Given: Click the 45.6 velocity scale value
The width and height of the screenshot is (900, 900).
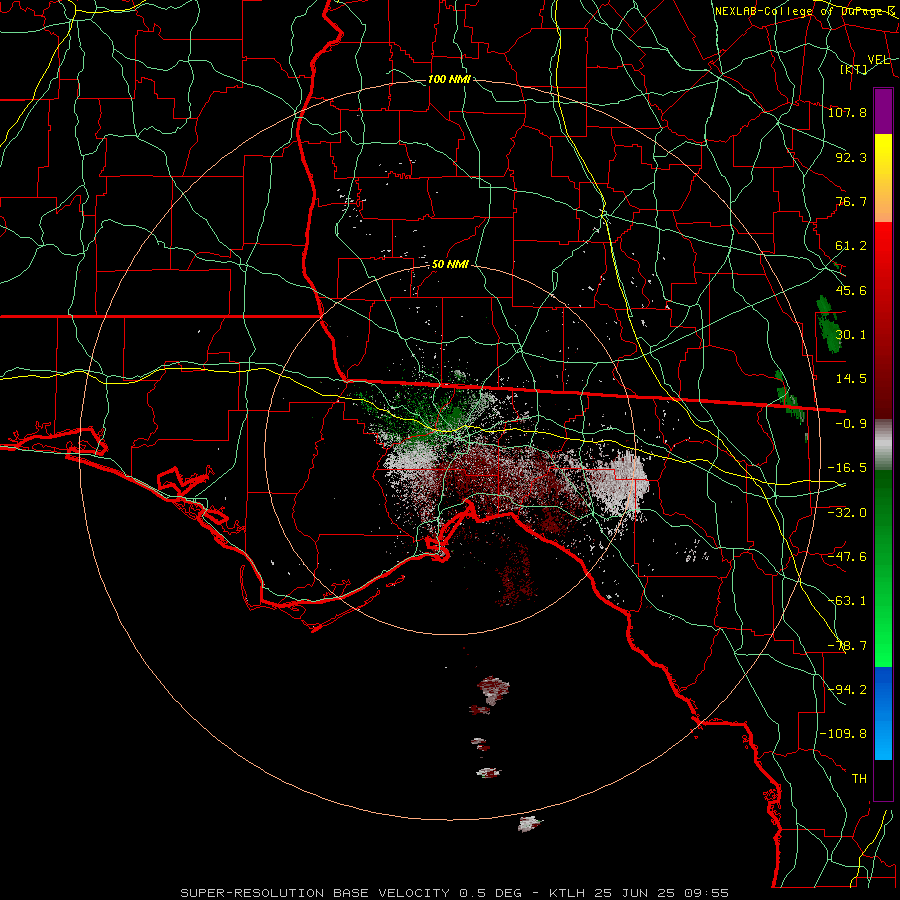Looking at the screenshot, I should 851,290.
